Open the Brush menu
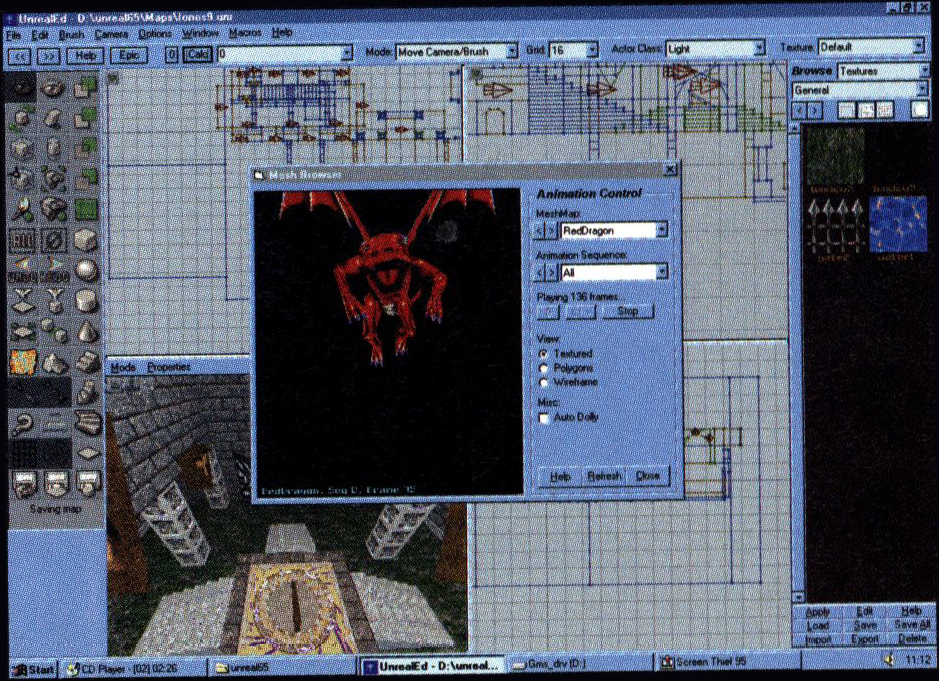The image size is (939, 681). (x=71, y=35)
